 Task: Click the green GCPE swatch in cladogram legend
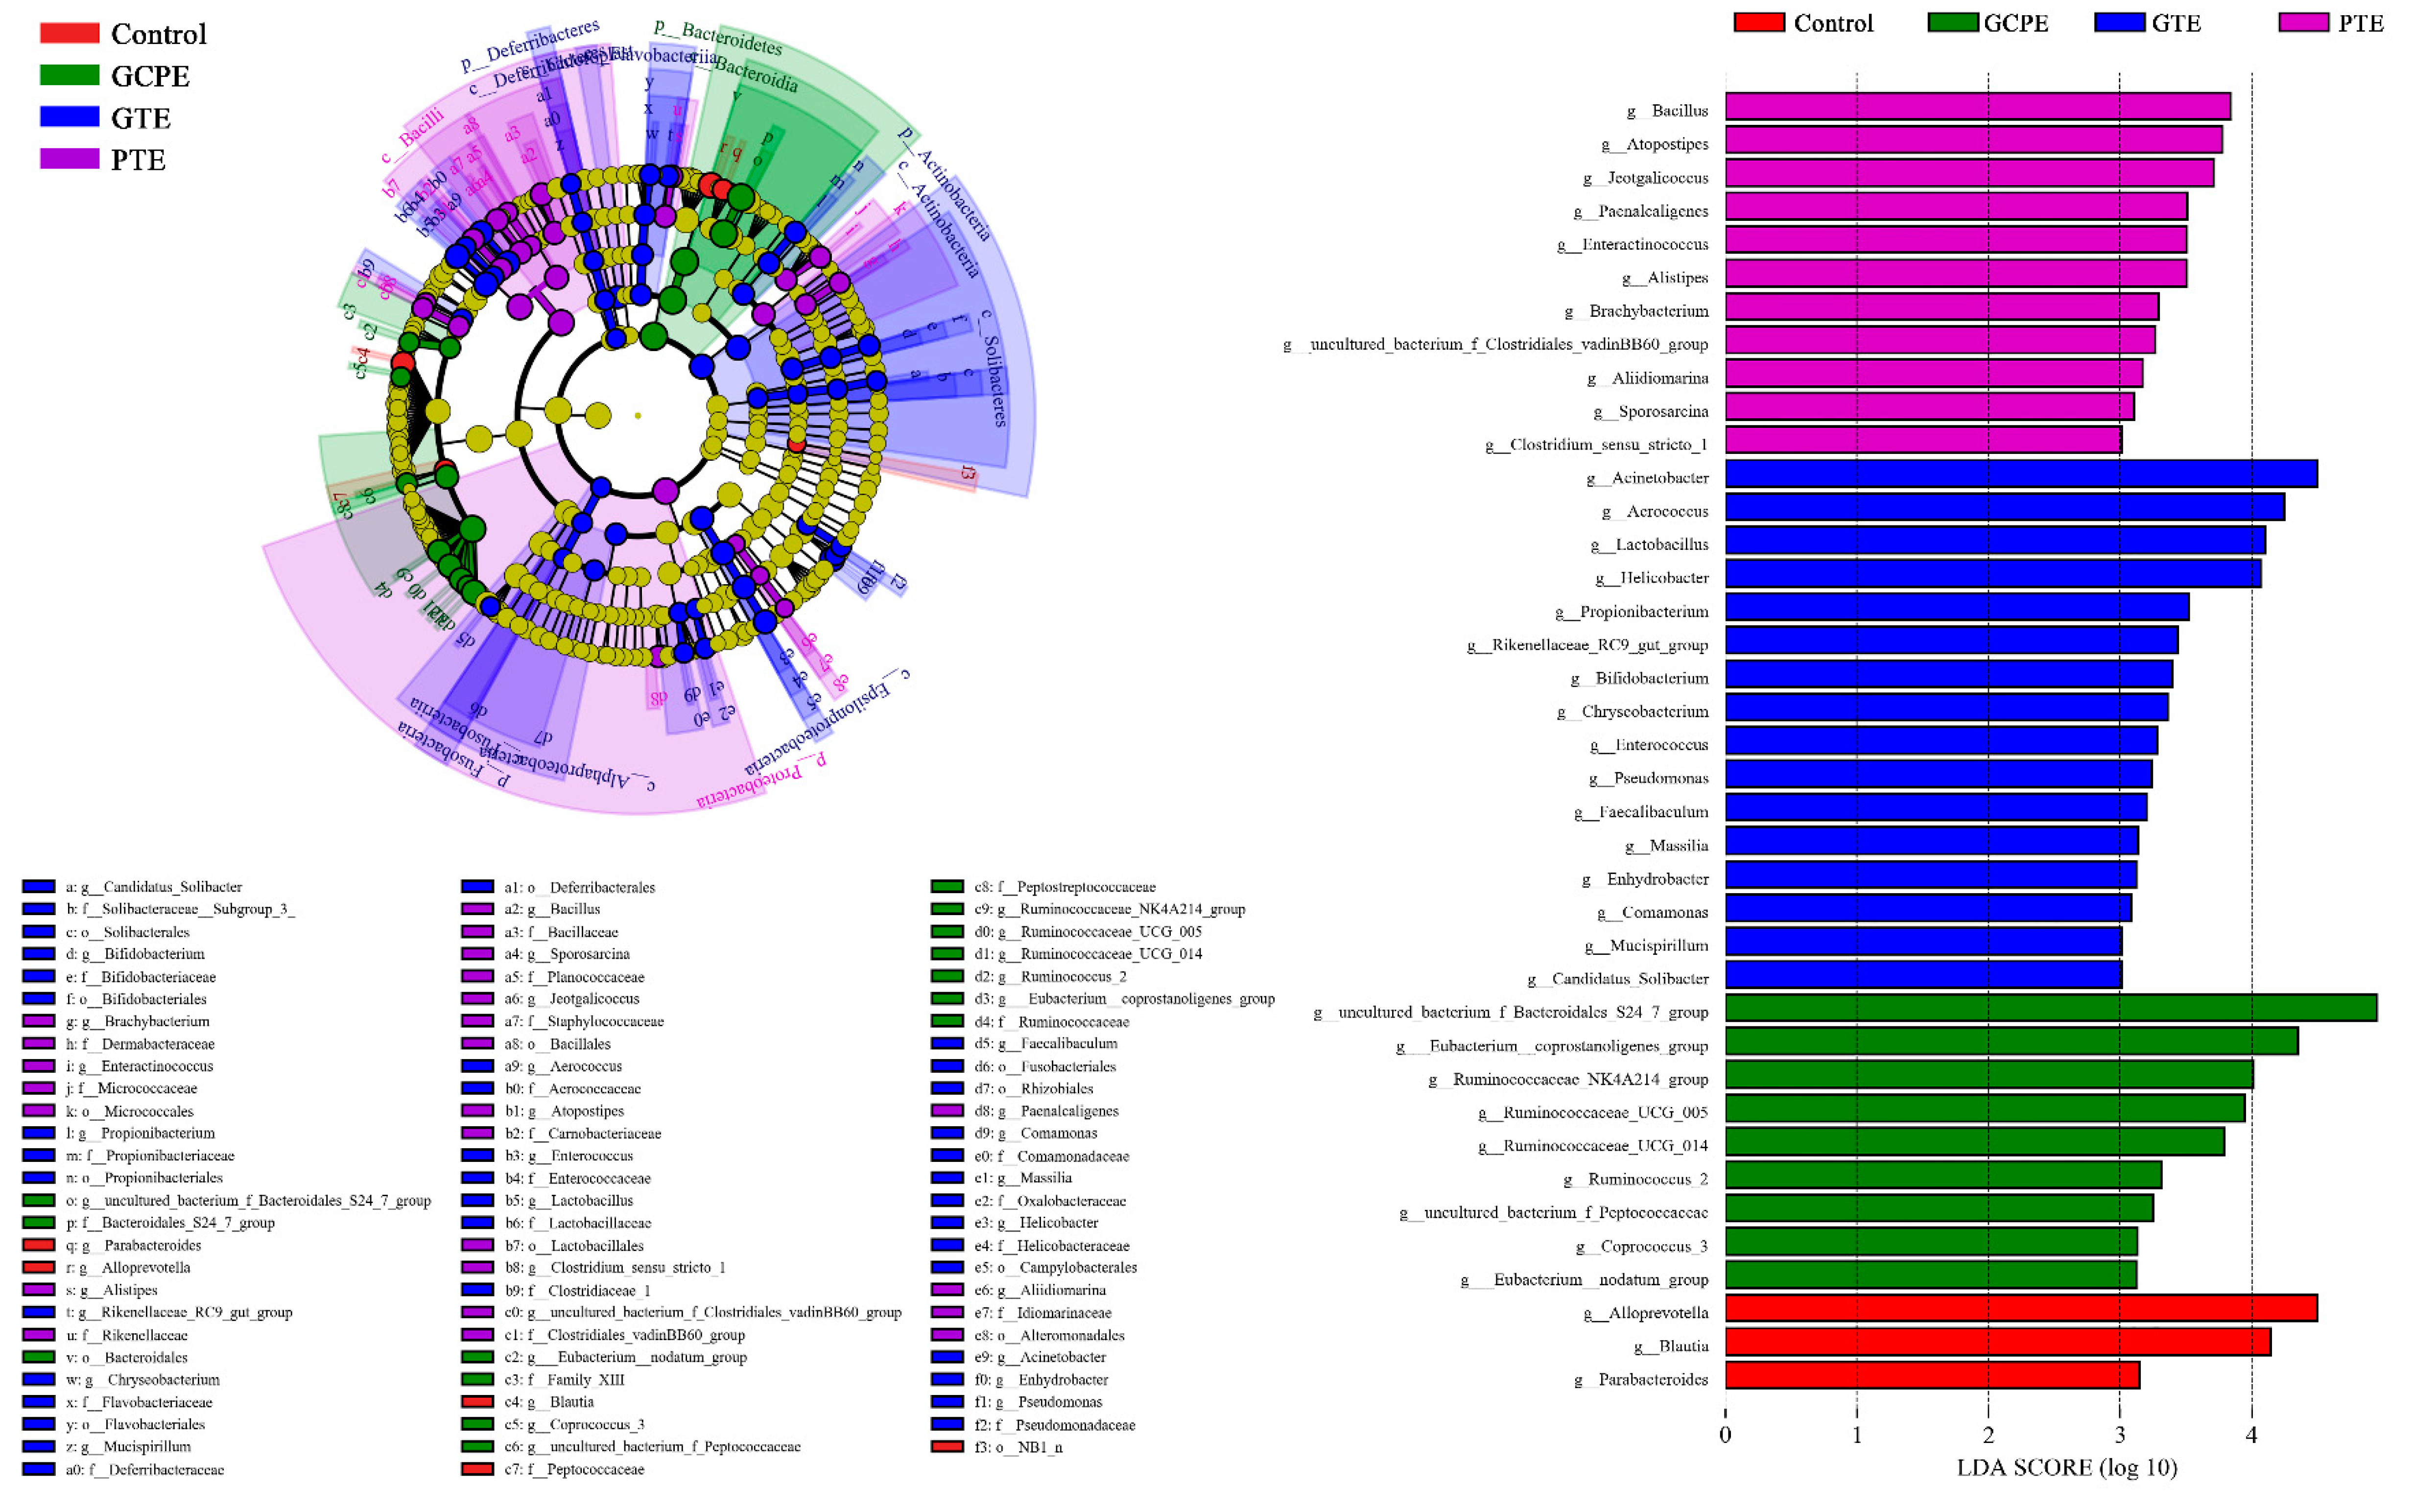pyautogui.click(x=69, y=75)
